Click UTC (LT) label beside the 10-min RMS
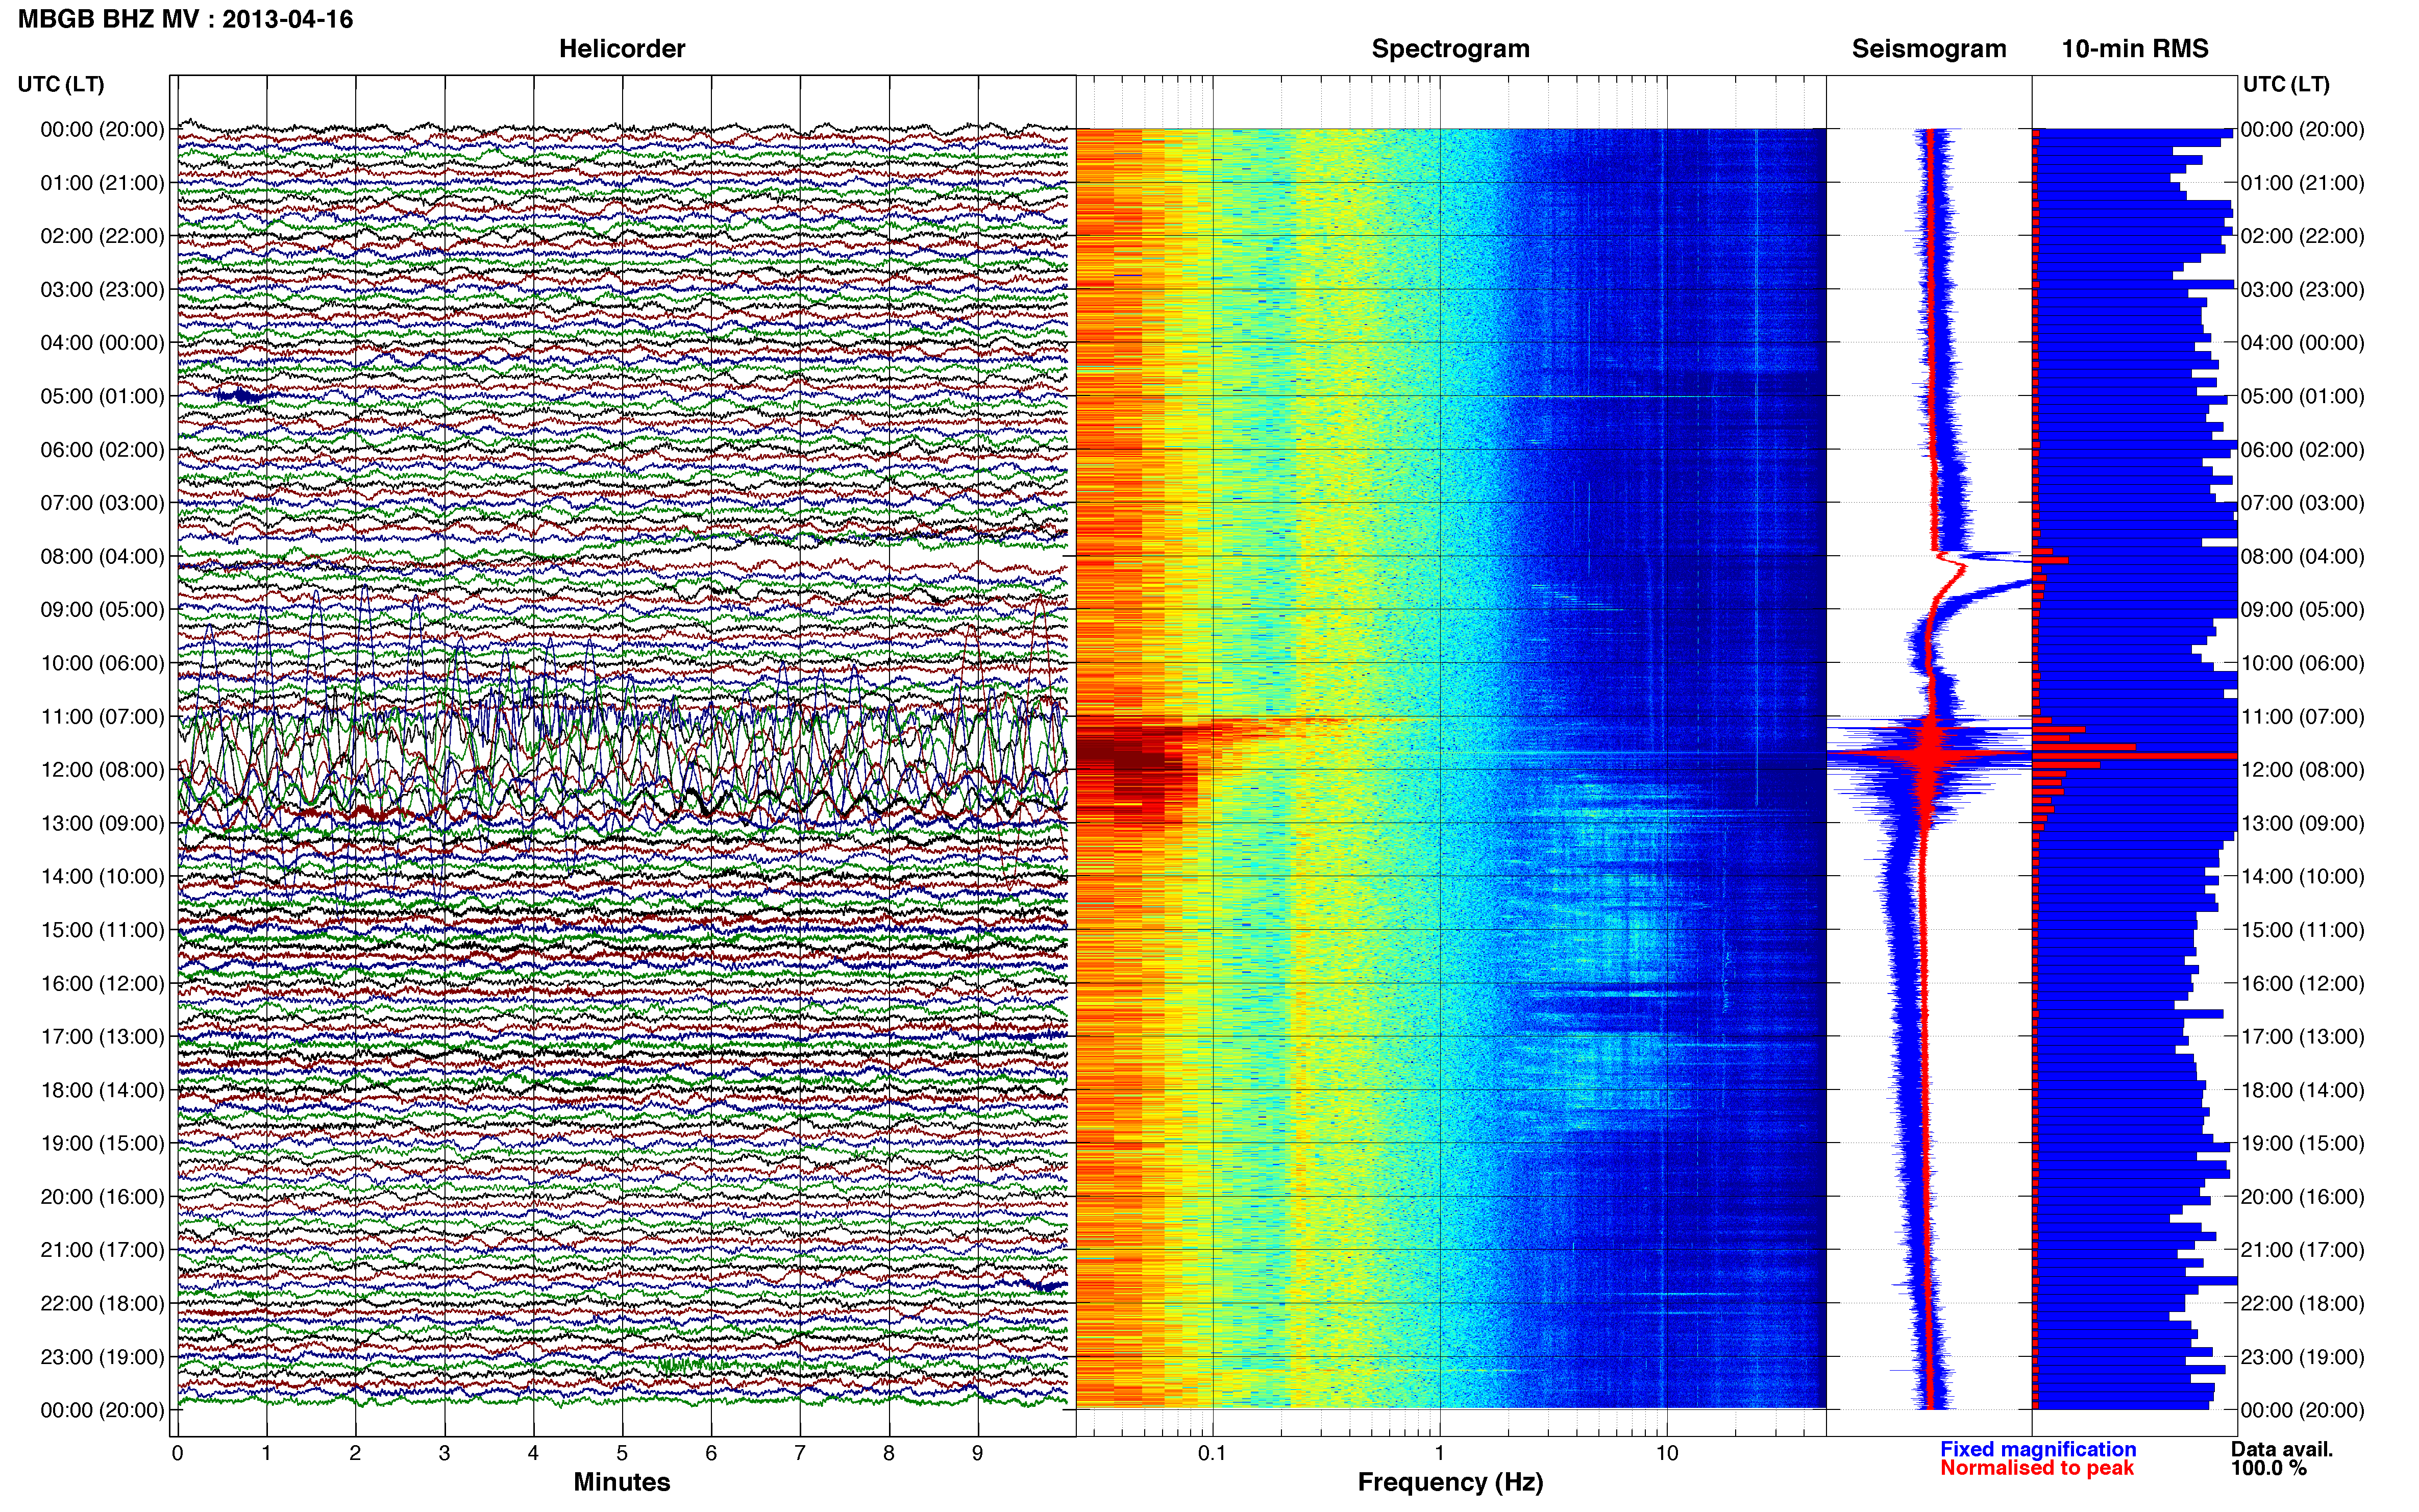 click(2286, 84)
